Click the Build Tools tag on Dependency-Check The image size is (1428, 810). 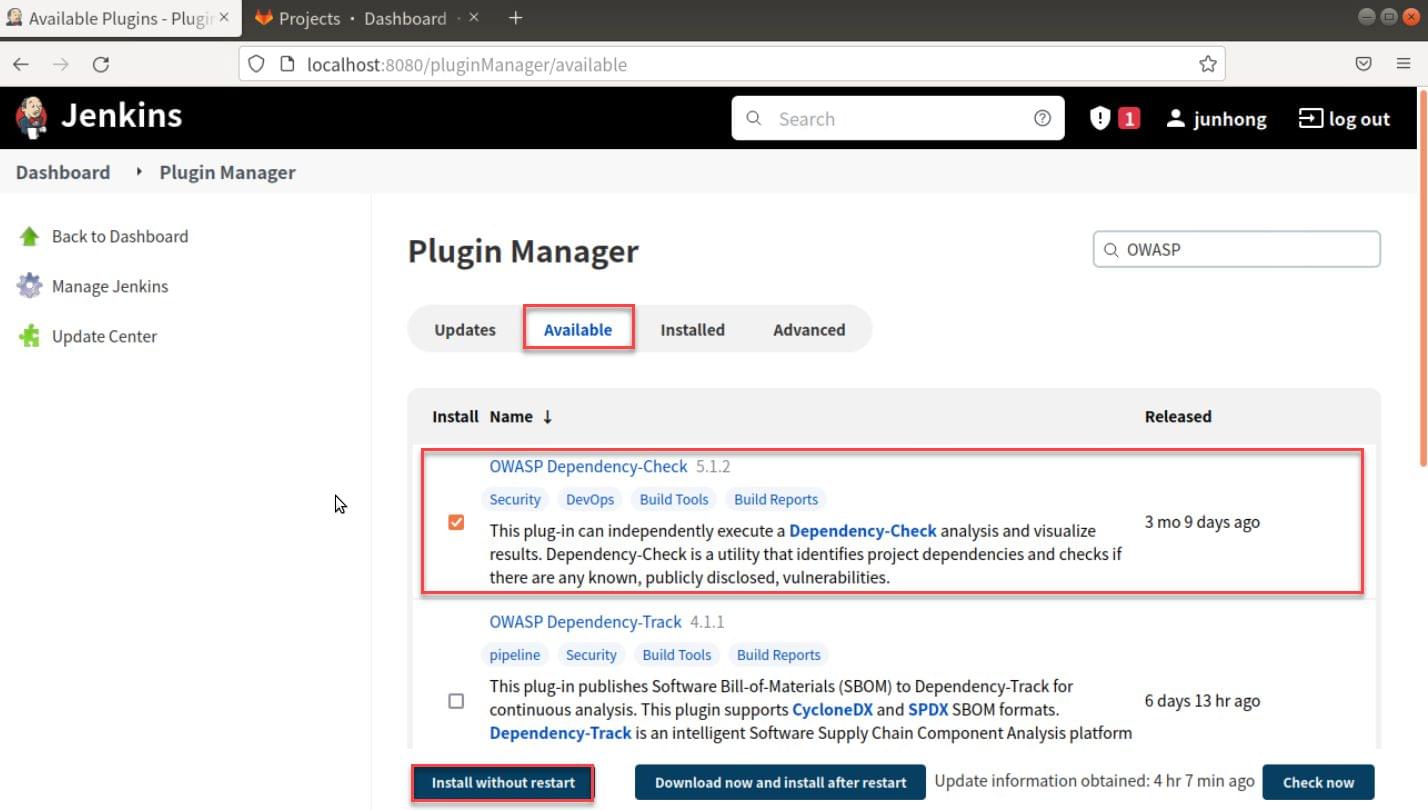pyautogui.click(x=674, y=499)
